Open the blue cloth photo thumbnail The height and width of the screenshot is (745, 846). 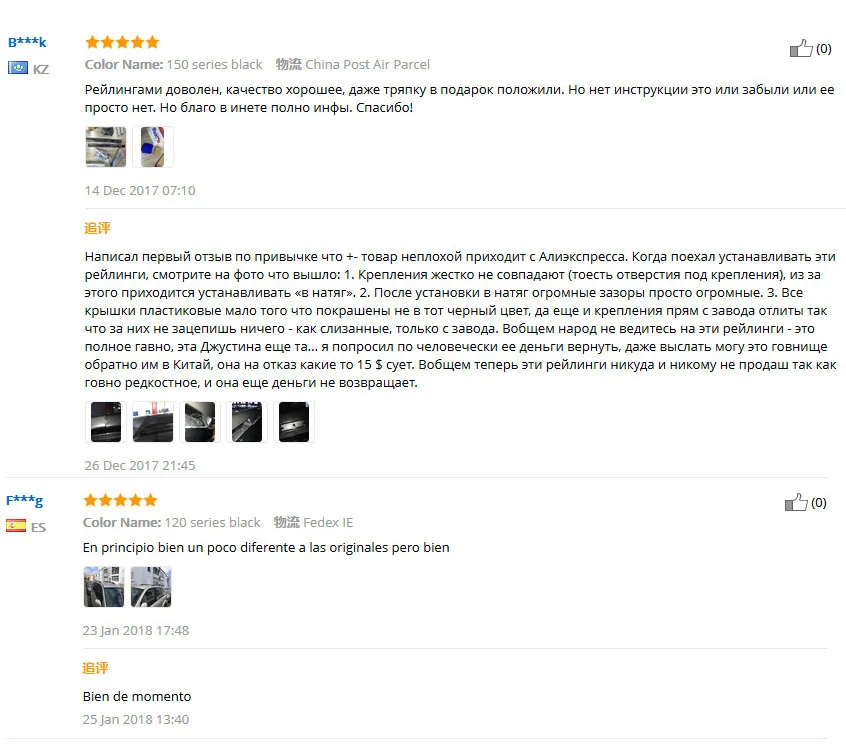coord(153,147)
